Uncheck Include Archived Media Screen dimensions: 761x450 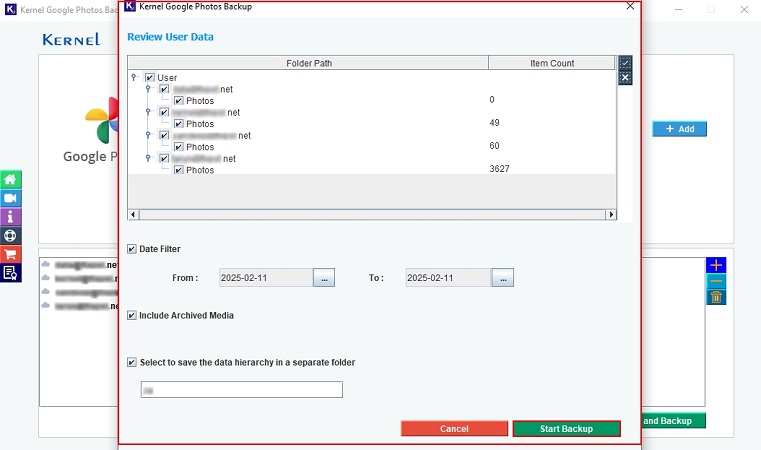(132, 316)
